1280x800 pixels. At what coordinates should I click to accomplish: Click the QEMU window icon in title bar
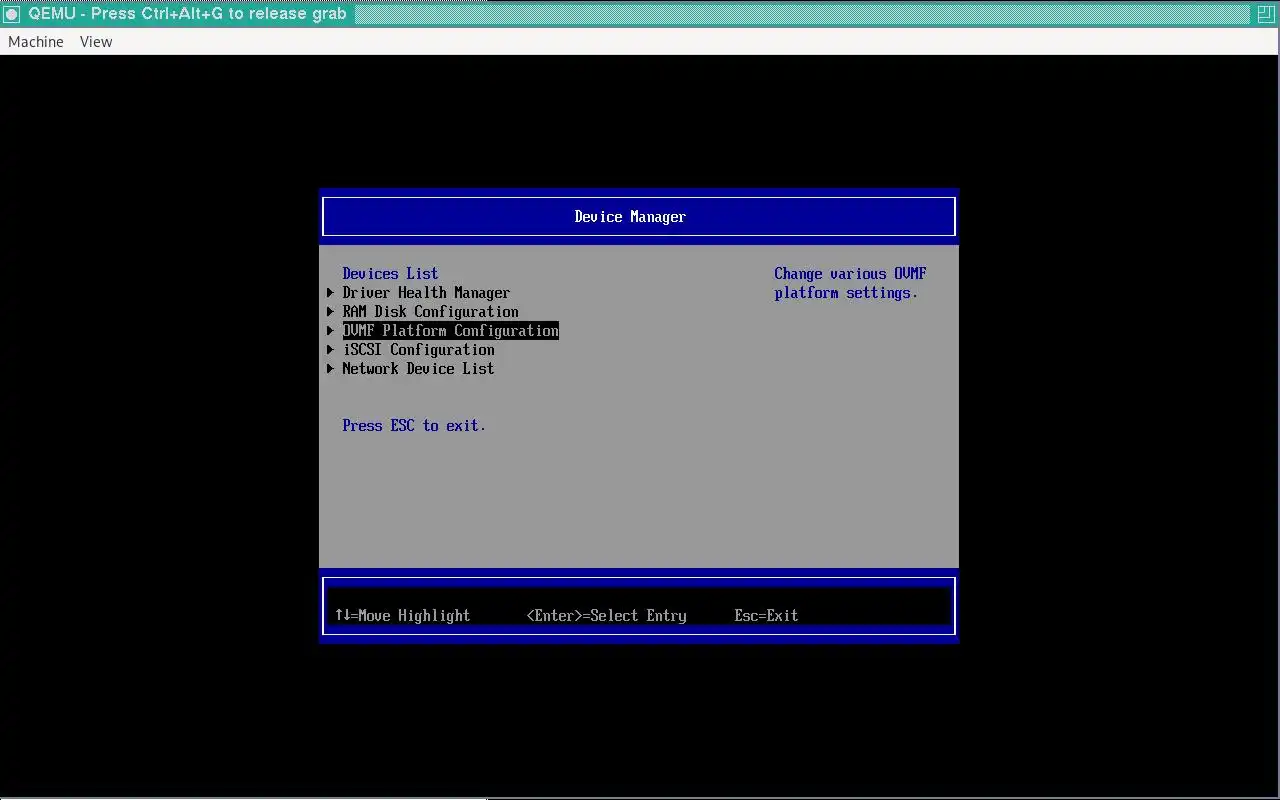(12, 14)
